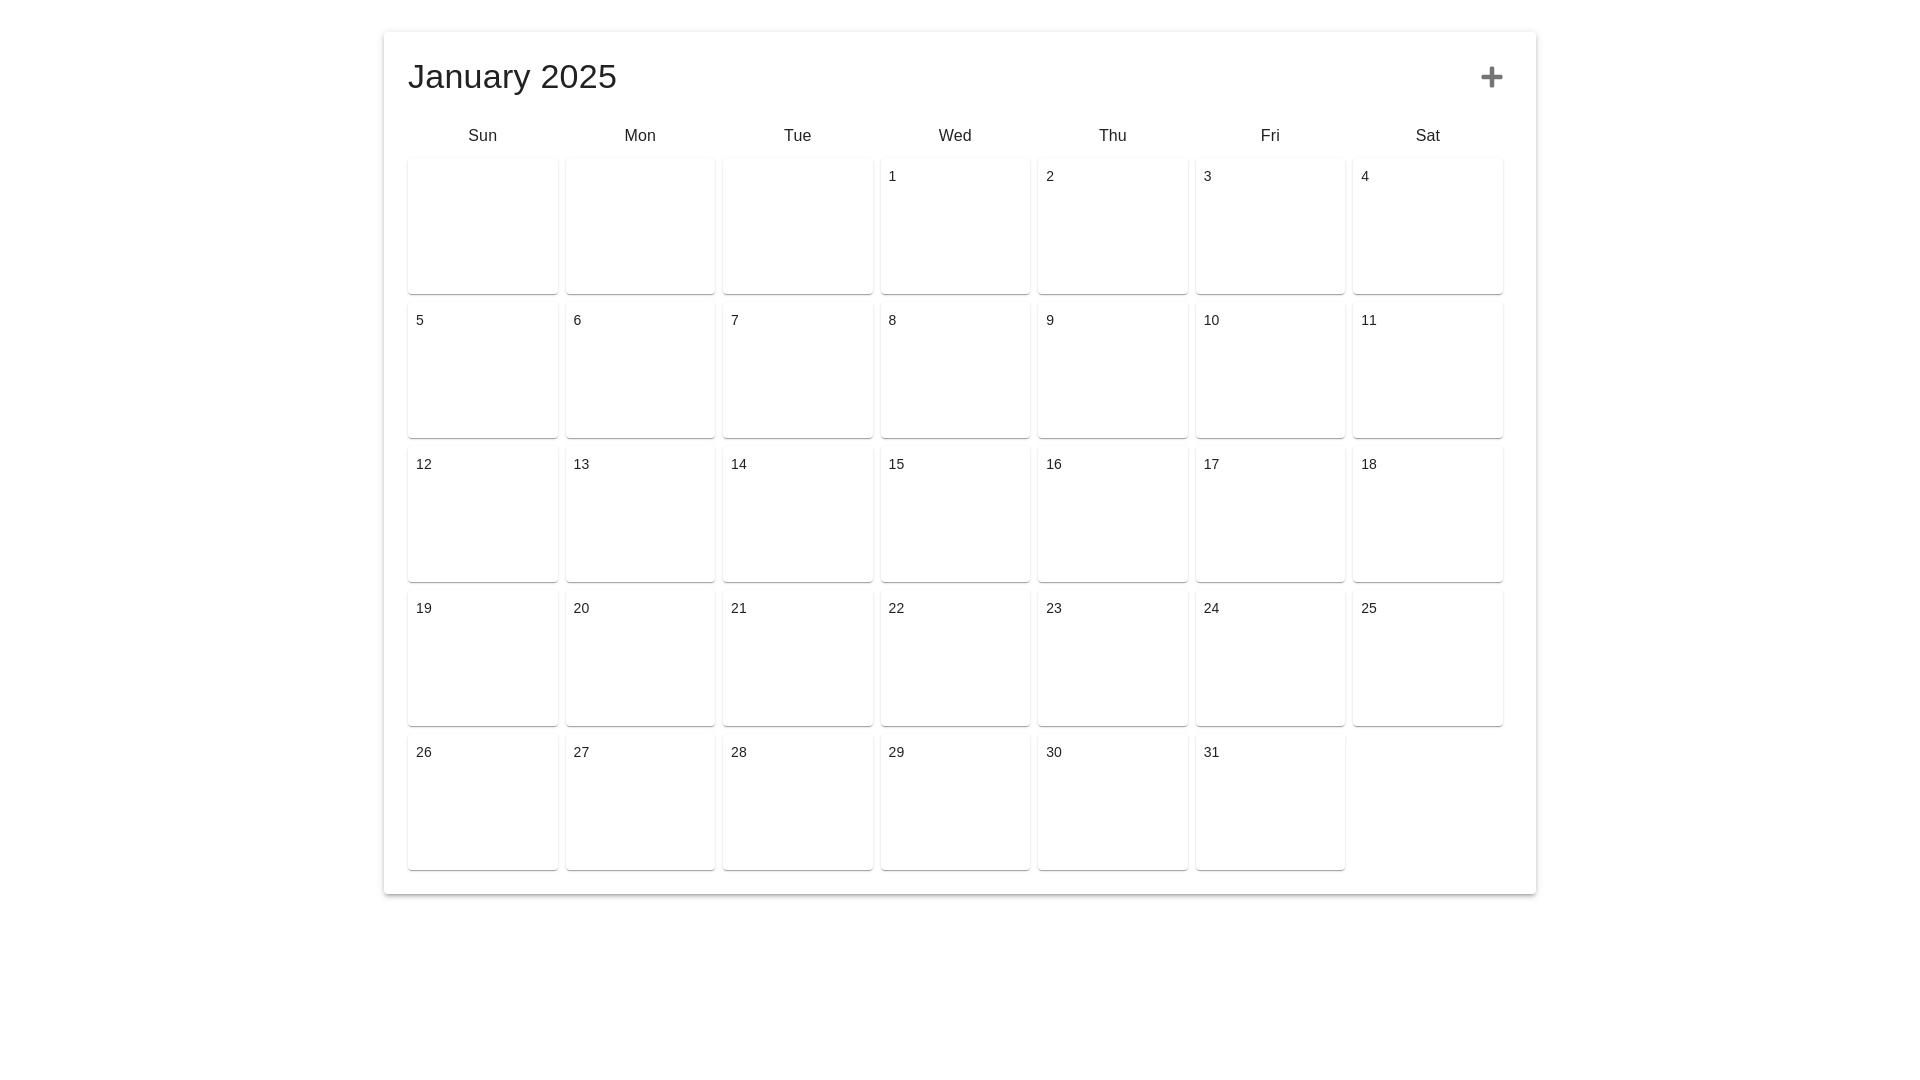This screenshot has height=1080, width=1920.
Task: Select the blank cell before January 1
Action: coord(797,226)
